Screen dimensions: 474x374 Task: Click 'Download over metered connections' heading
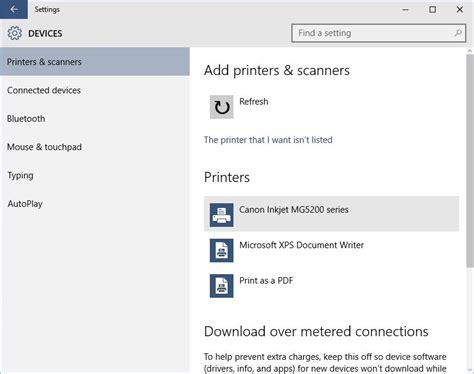[x=316, y=332]
